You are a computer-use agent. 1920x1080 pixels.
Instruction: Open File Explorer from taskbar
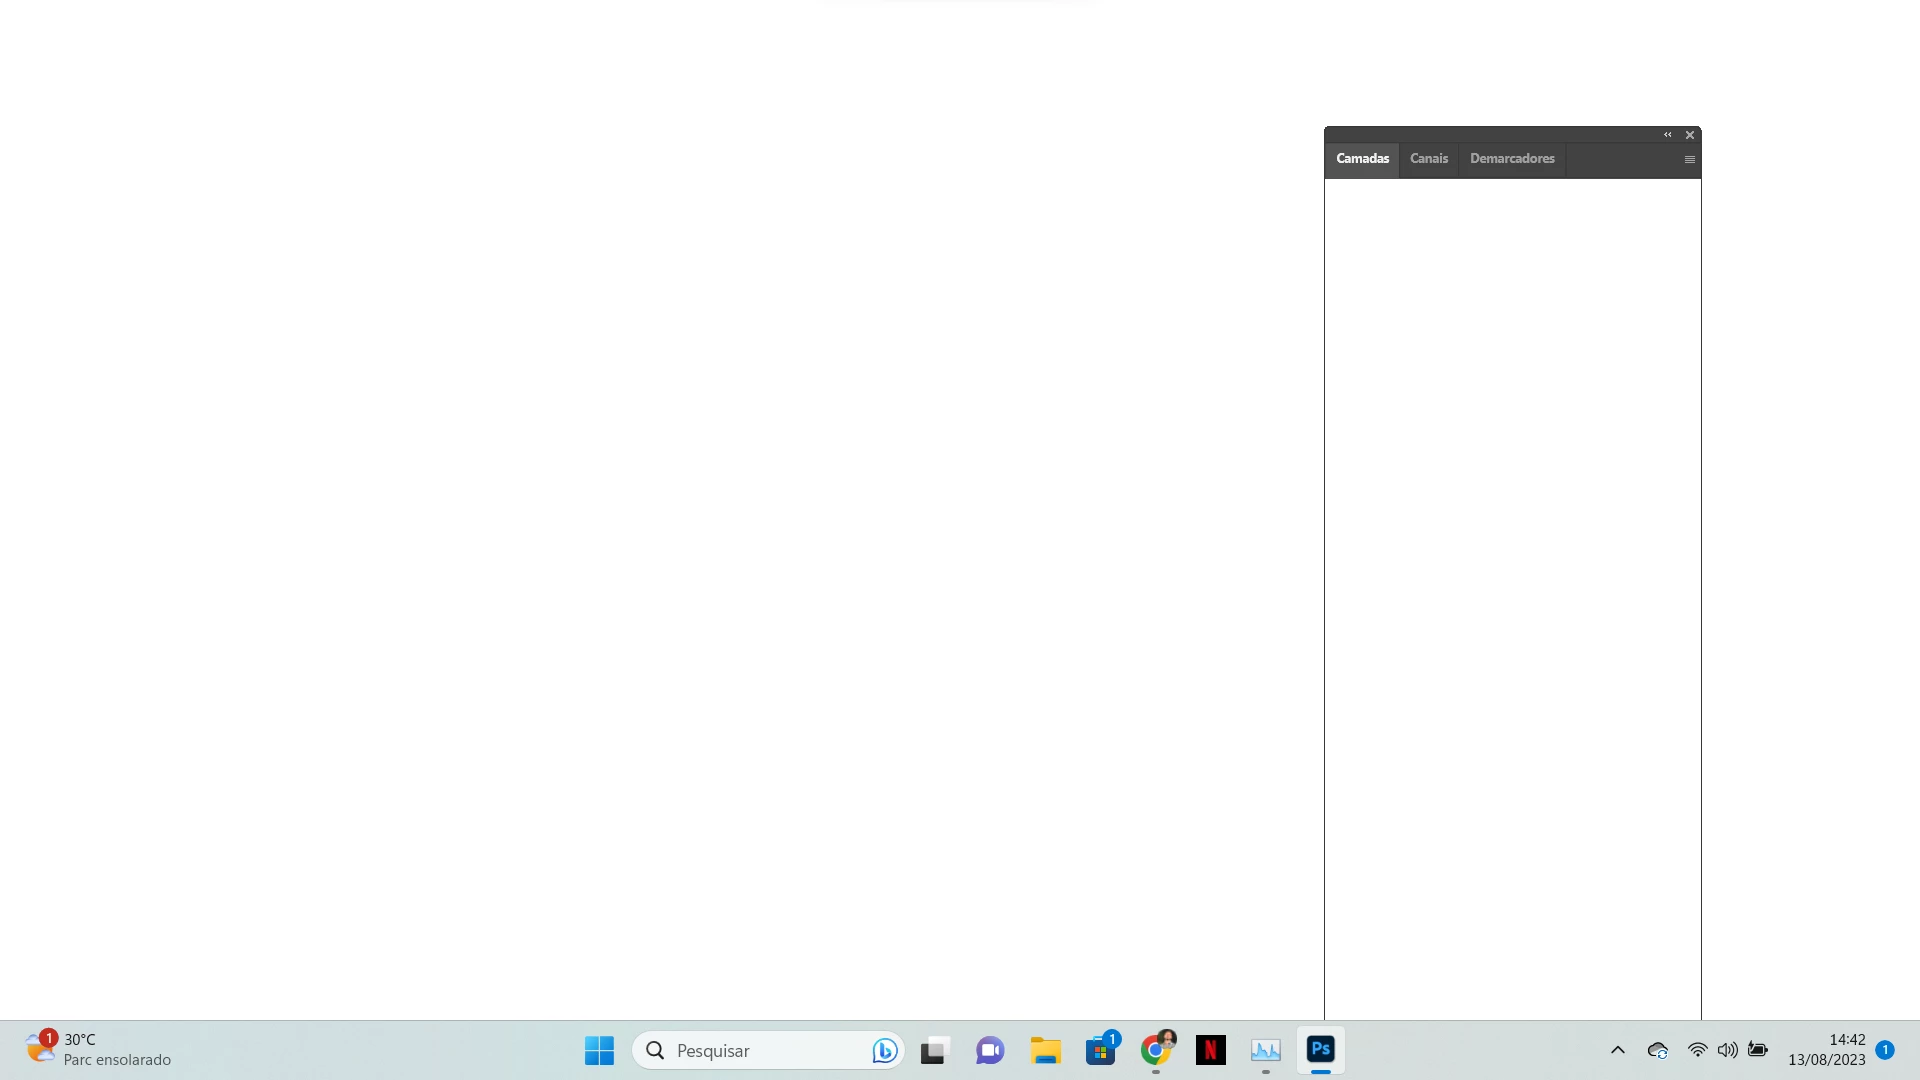pyautogui.click(x=1045, y=1050)
